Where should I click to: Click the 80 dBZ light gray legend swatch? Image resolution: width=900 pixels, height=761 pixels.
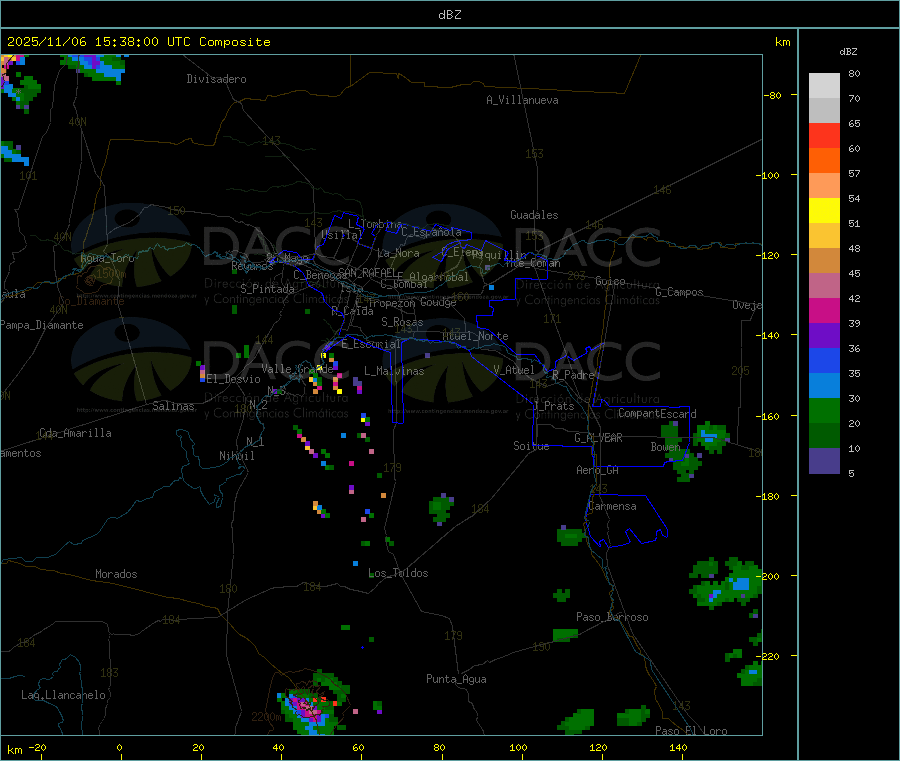(824, 85)
